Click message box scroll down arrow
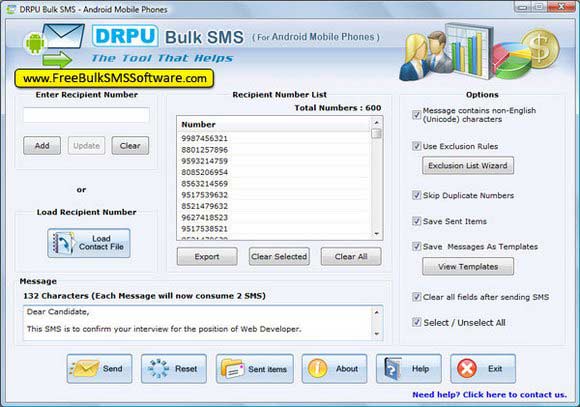Viewport: 580px width, 407px height. [x=377, y=334]
